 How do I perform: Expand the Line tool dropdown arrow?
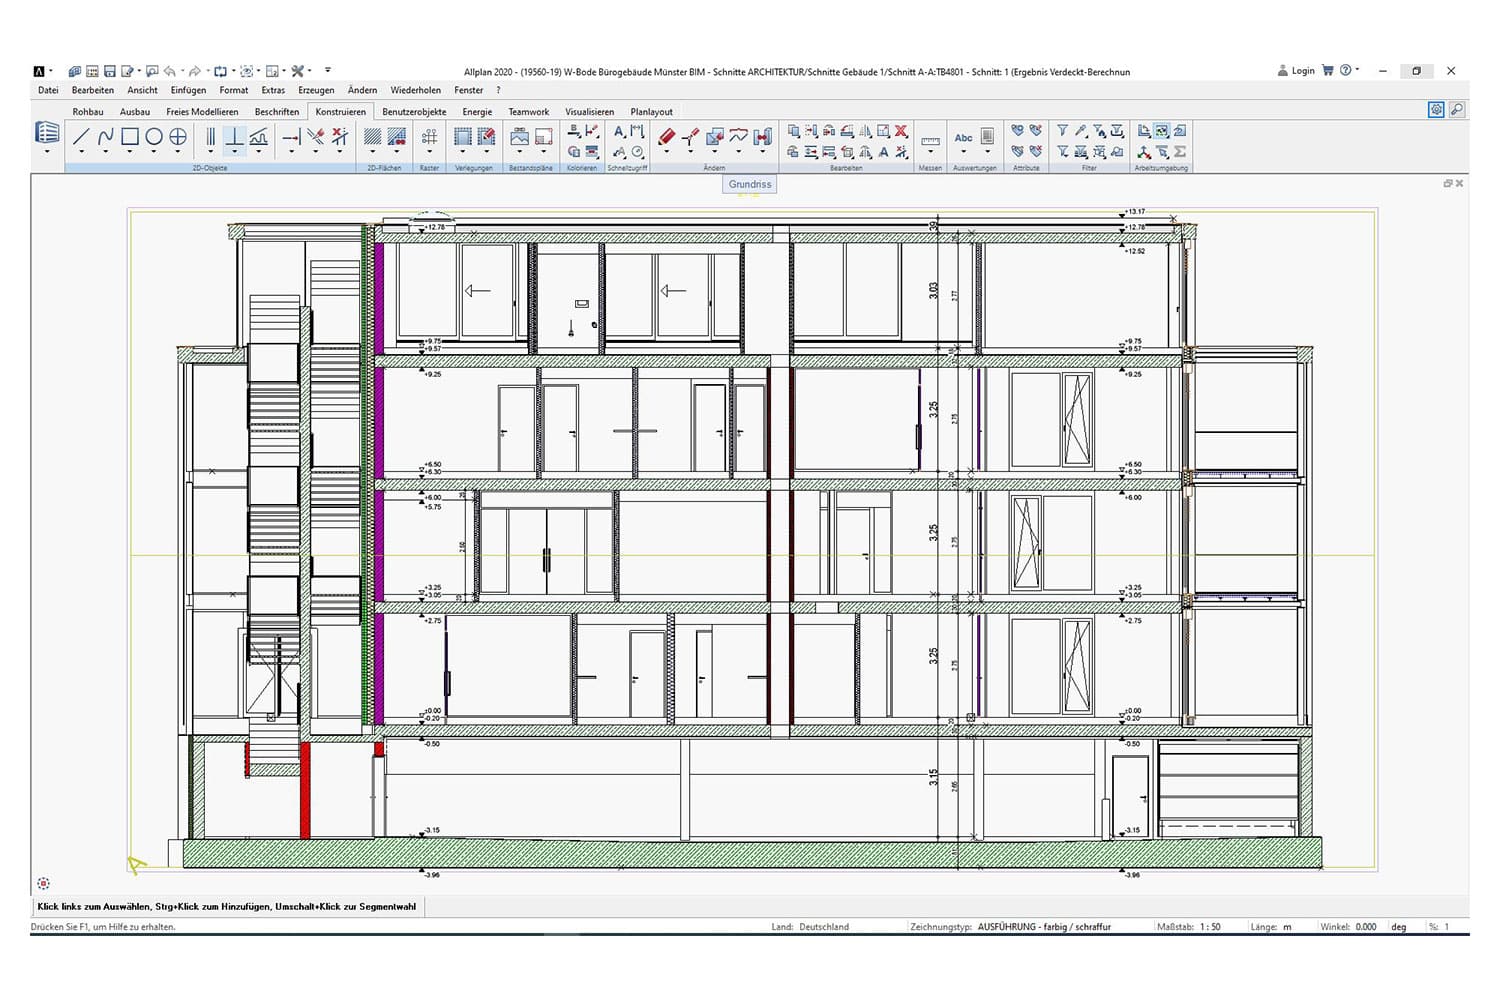click(81, 153)
